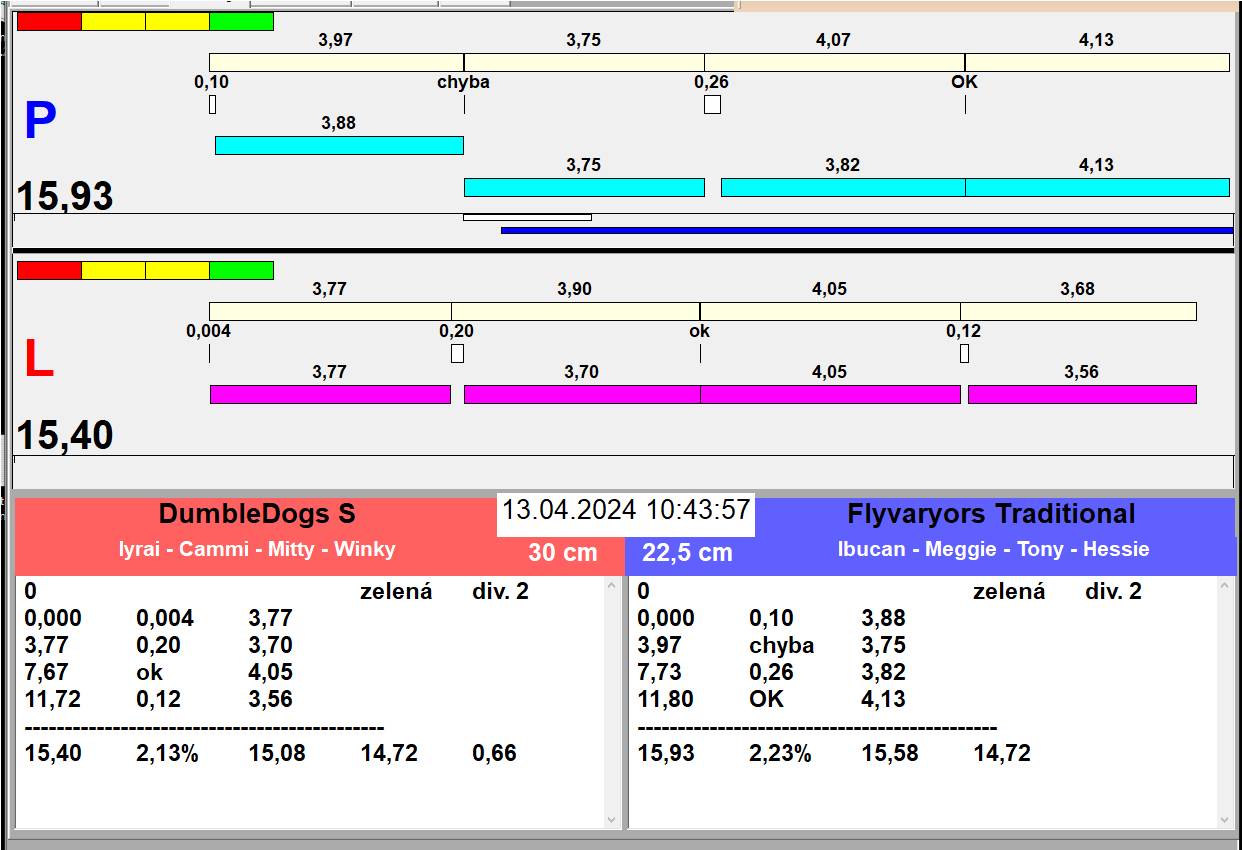This screenshot has height=850, width=1242.
Task: Click the large total time 15,40 in lane L
Action: coord(65,435)
